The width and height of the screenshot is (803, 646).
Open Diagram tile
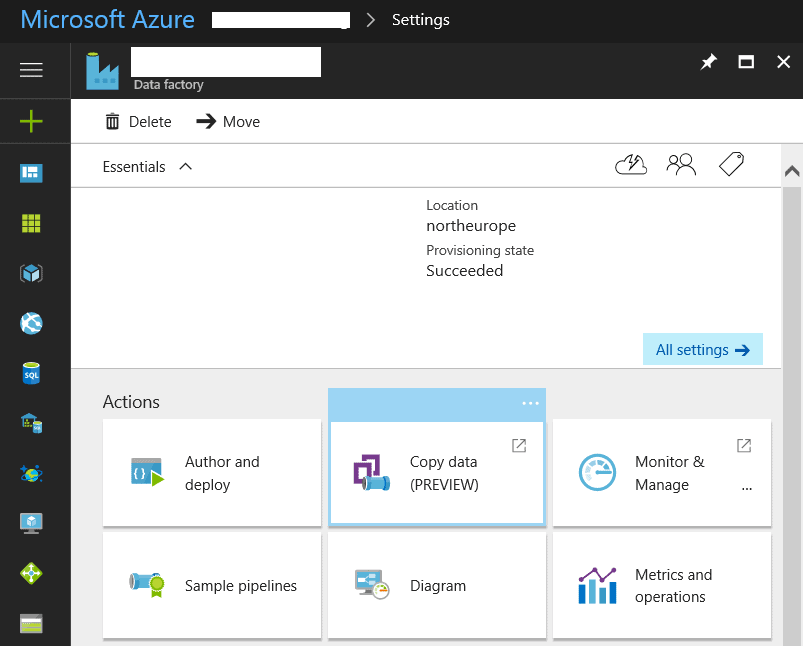coord(437,586)
